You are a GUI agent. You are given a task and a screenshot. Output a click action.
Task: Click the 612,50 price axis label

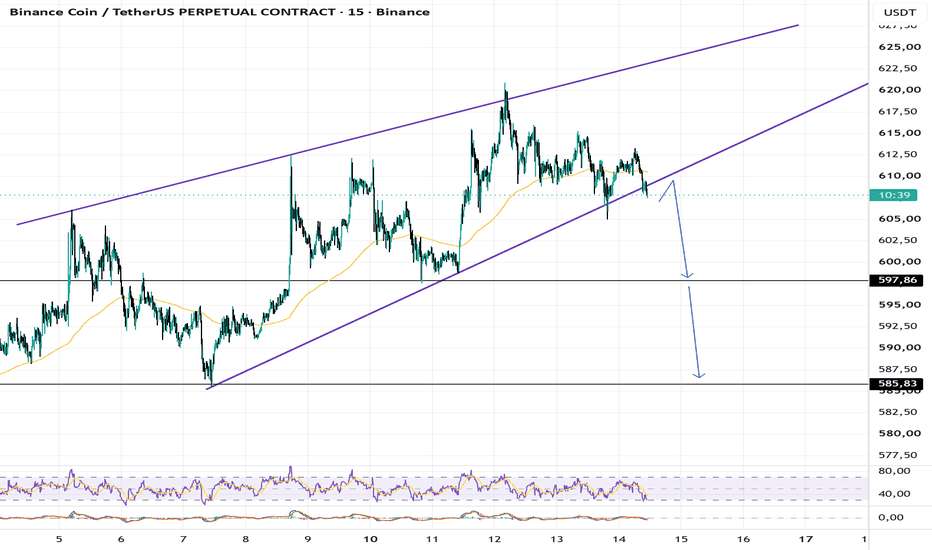(898, 155)
